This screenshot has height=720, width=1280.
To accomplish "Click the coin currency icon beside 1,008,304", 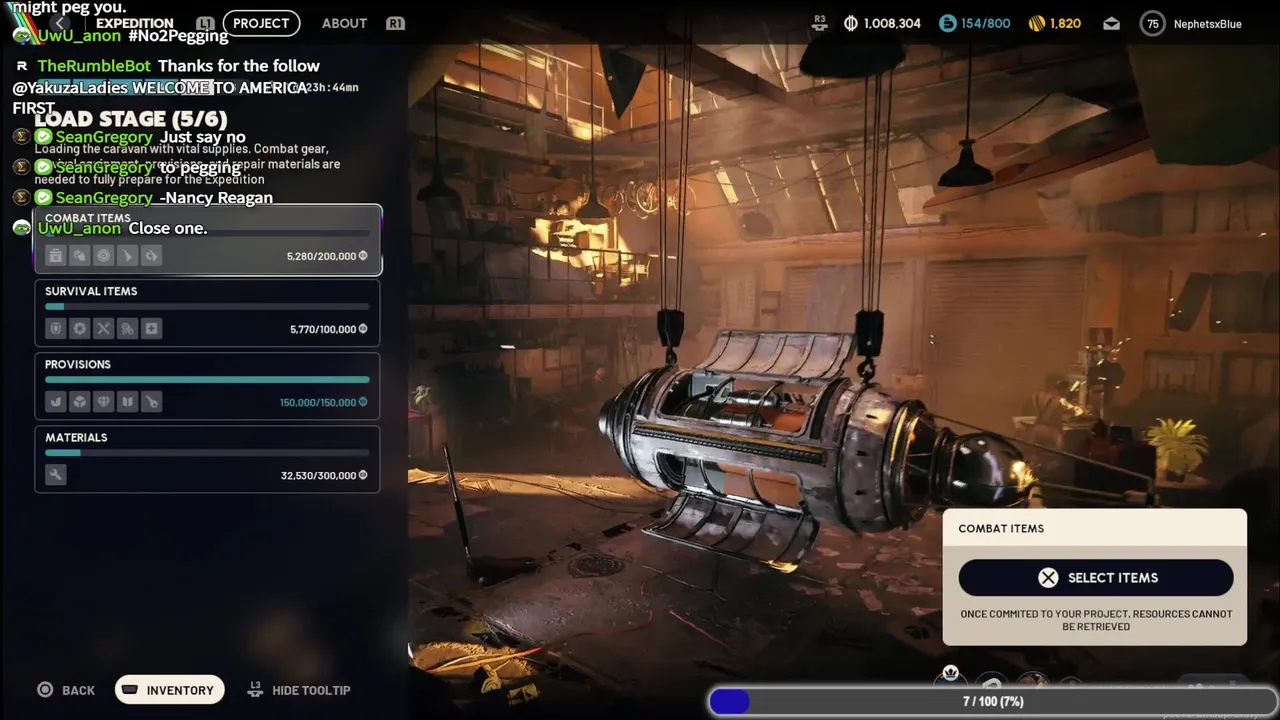I will [851, 23].
